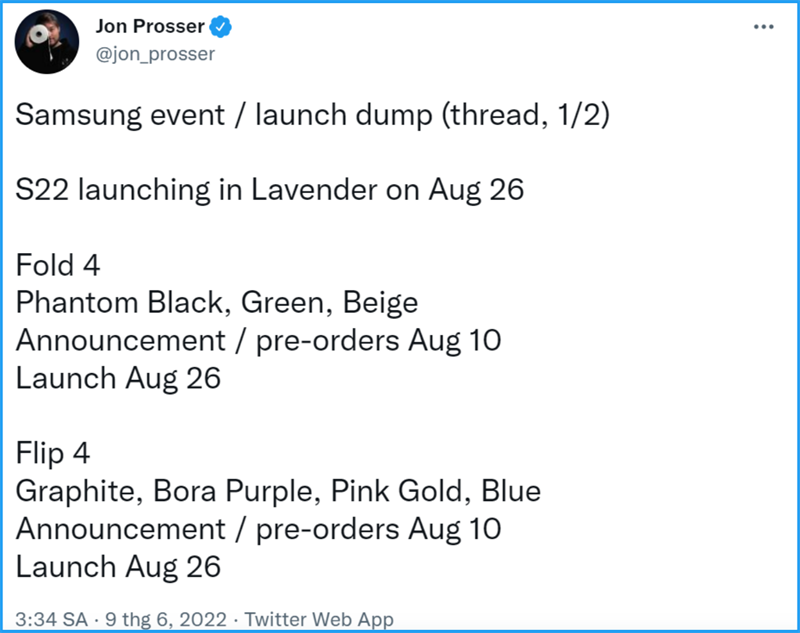Viewport: 800px width, 633px height.
Task: Open the Twitter Web App source link
Action: tap(319, 619)
